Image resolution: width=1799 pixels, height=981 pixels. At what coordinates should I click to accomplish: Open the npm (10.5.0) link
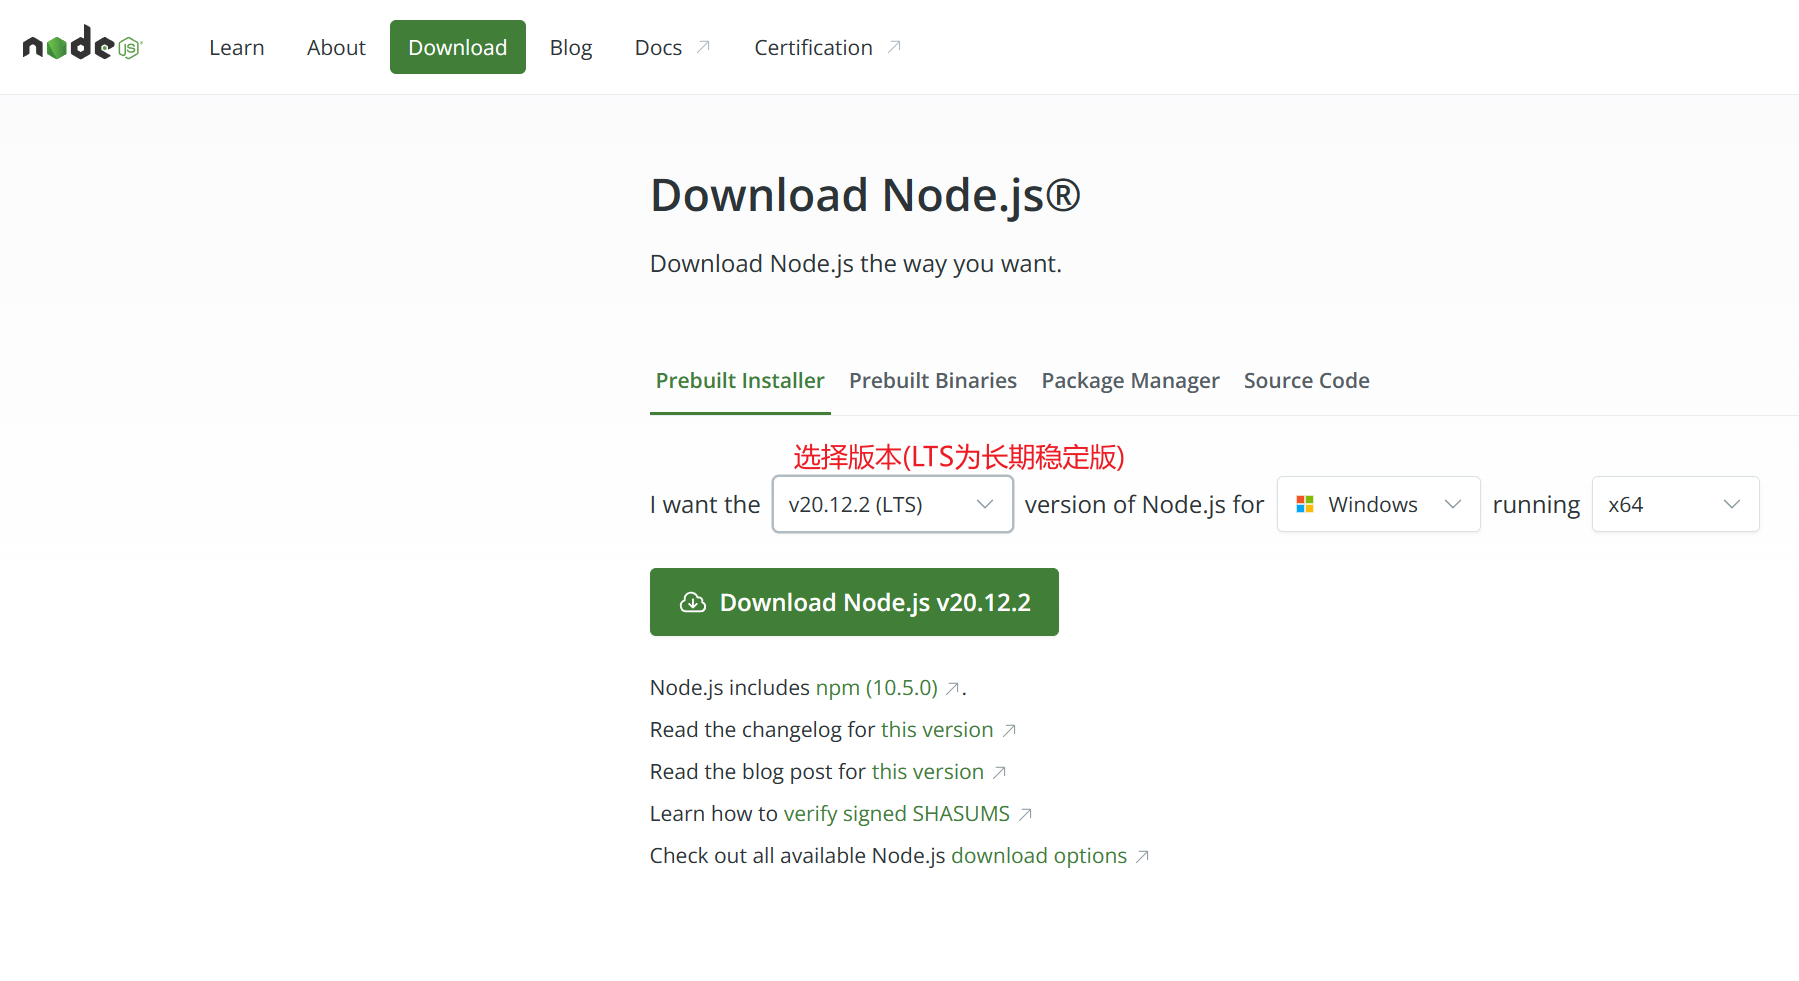click(x=877, y=688)
